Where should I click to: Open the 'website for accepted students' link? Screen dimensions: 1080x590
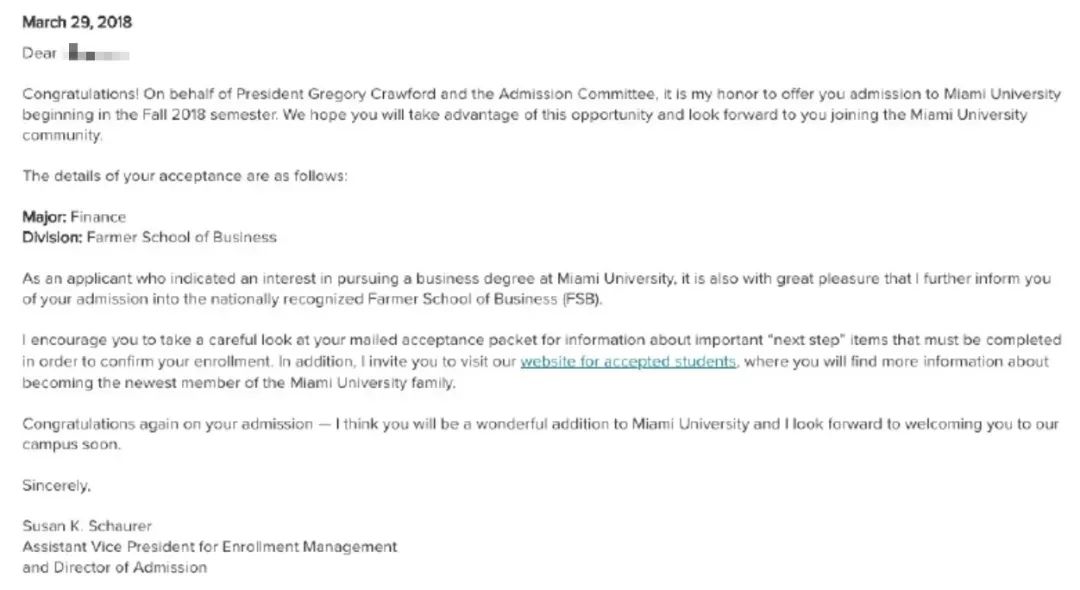(628, 362)
